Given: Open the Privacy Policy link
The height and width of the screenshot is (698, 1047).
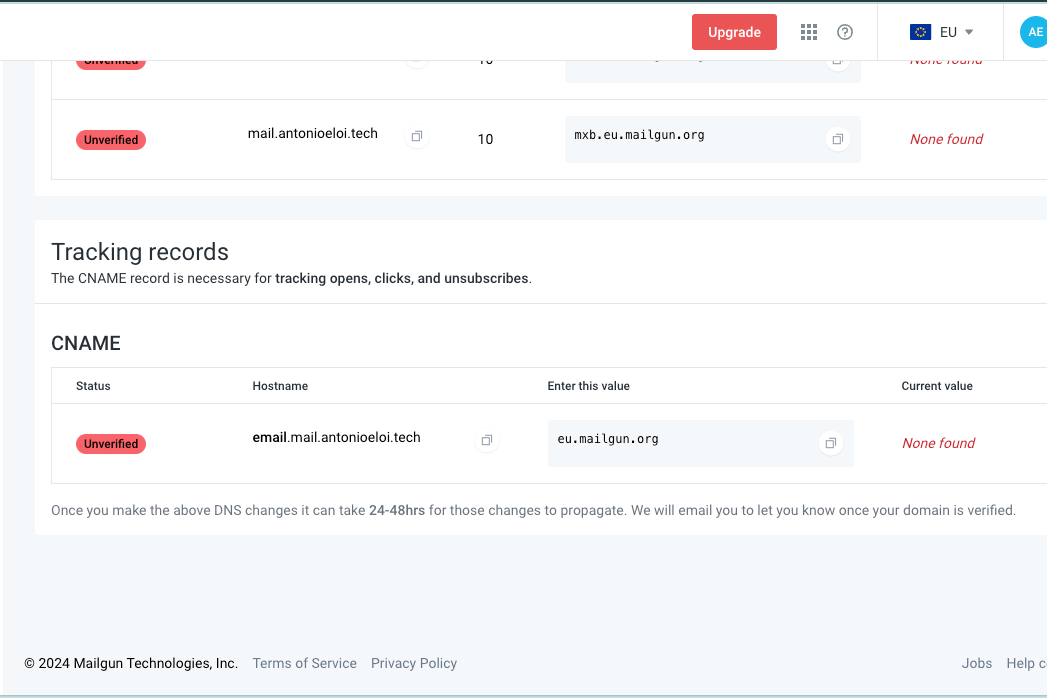Looking at the screenshot, I should (414, 663).
